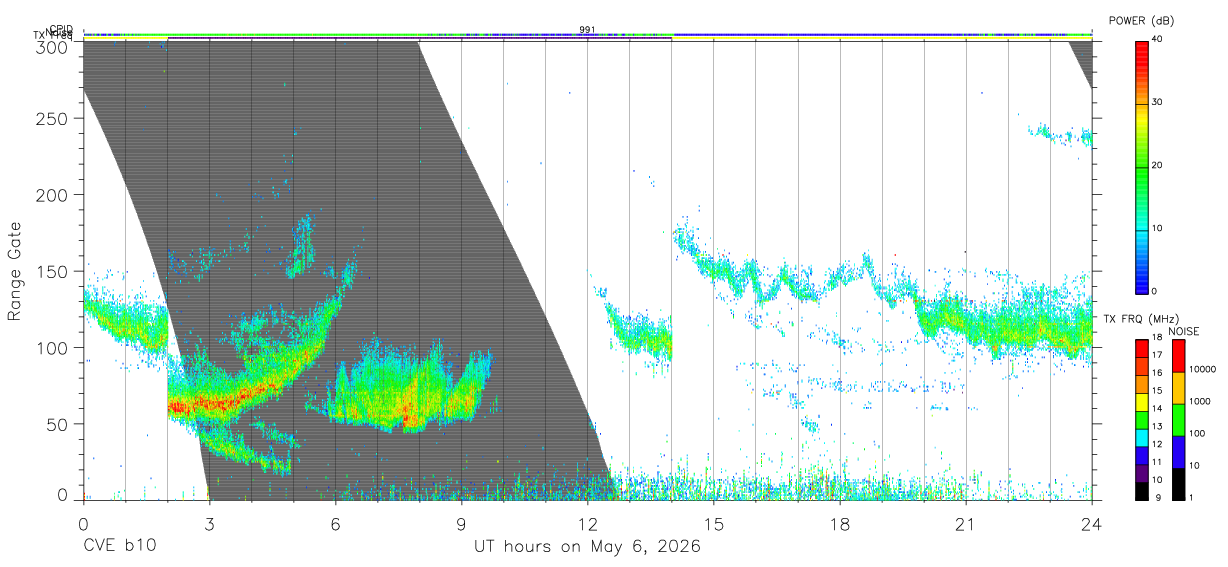Click the Range Gate y-axis title

click(x=15, y=272)
